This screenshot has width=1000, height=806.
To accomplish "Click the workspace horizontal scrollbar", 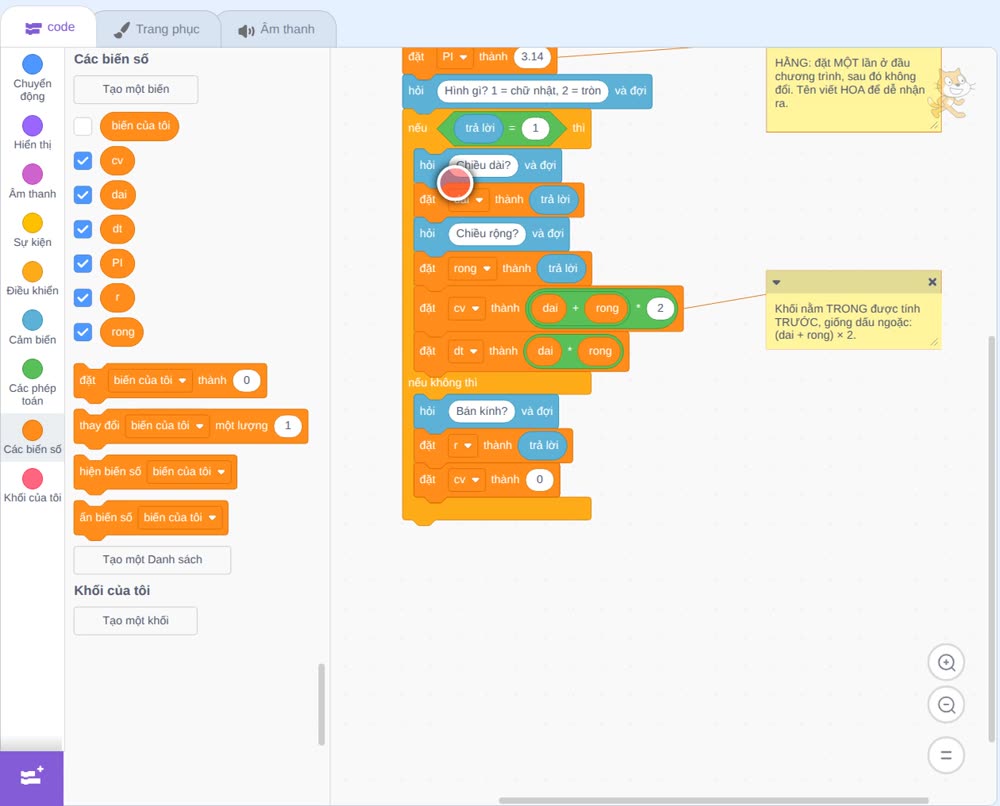I will pos(713,800).
